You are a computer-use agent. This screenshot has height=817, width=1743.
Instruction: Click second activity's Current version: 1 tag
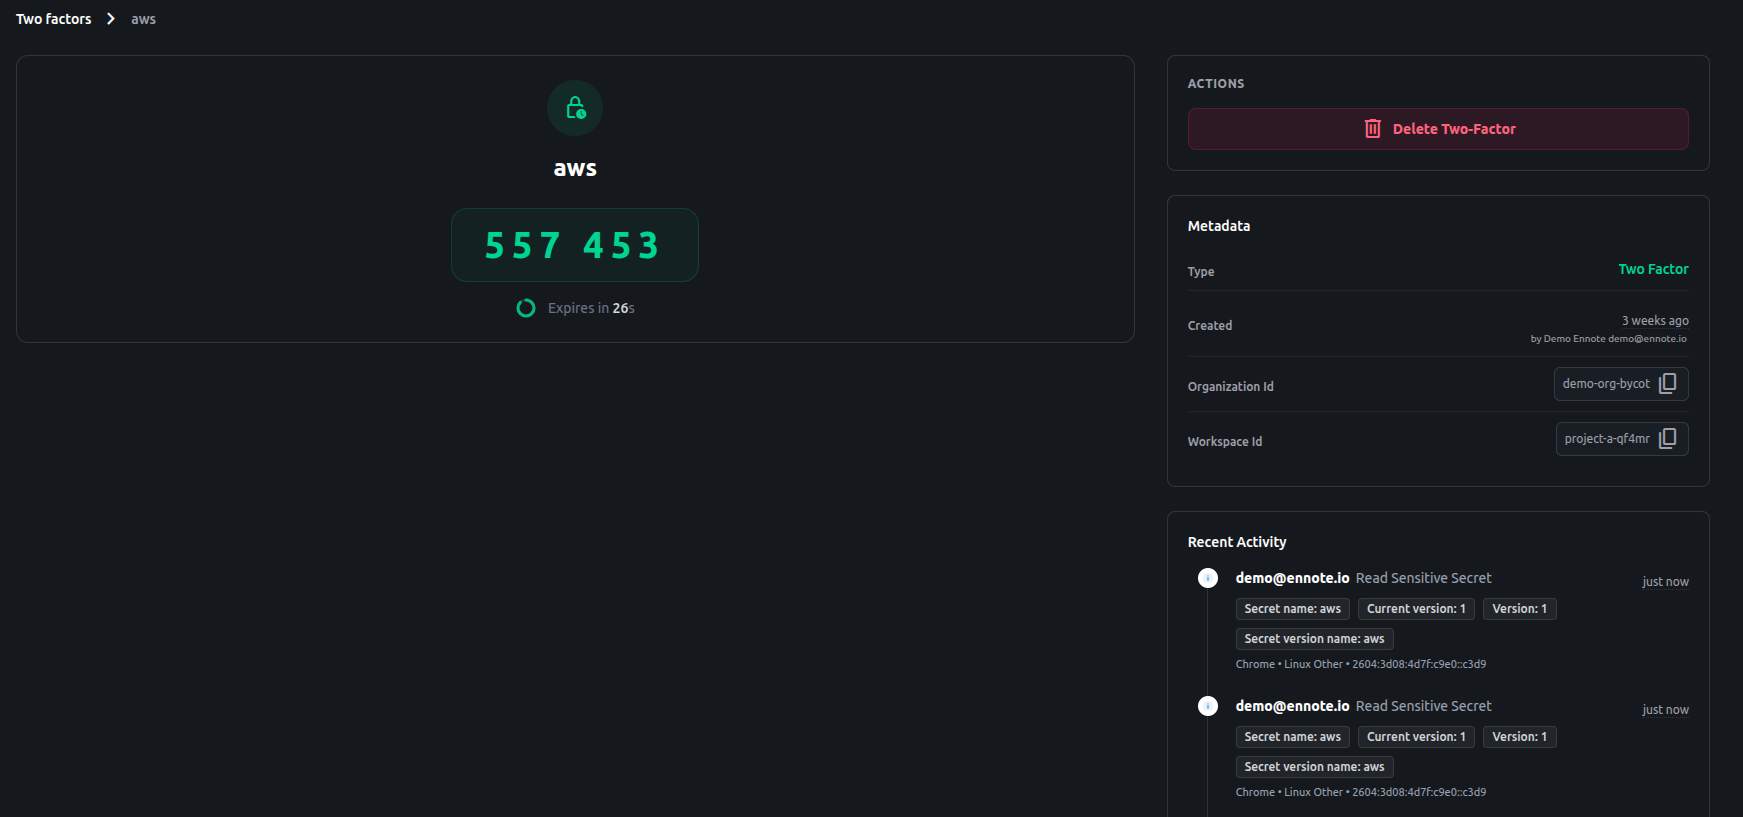pyautogui.click(x=1416, y=737)
